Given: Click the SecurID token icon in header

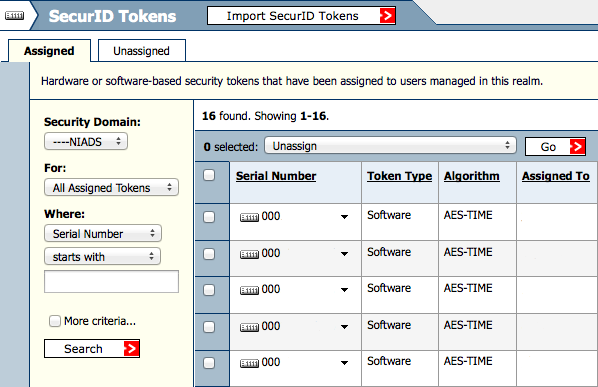Looking at the screenshot, I should pyautogui.click(x=14, y=16).
